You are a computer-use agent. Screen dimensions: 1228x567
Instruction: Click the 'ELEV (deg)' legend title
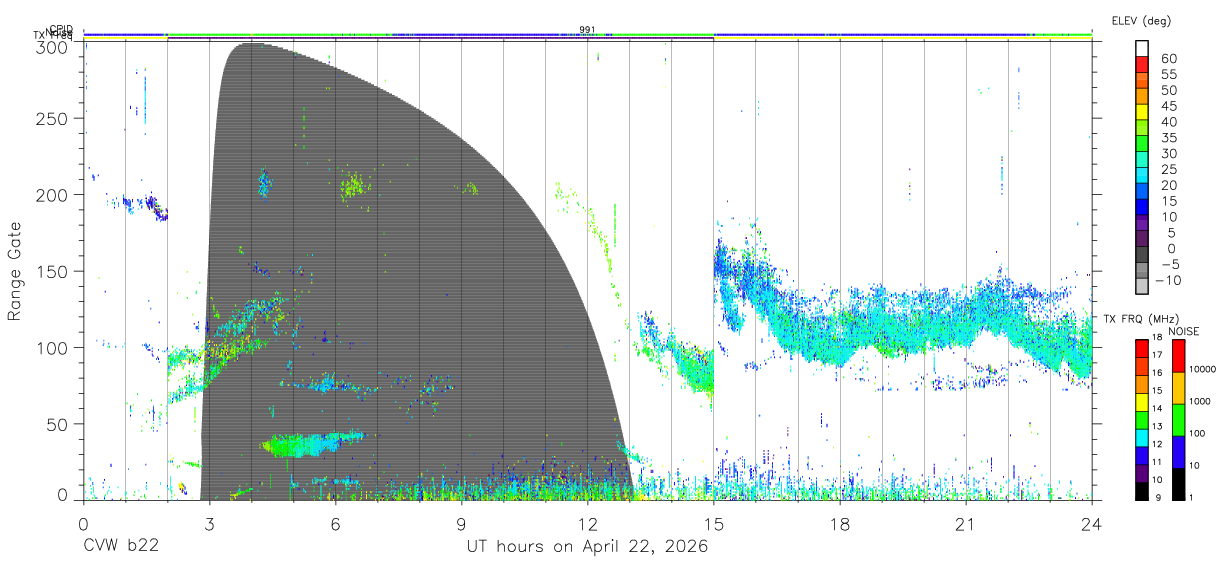pos(1142,21)
